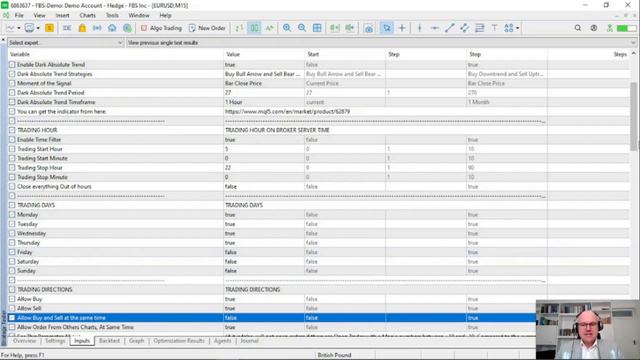Screen dimensions: 640x360
Task: Open the Signals radio-wave icon
Action: coord(97,28)
